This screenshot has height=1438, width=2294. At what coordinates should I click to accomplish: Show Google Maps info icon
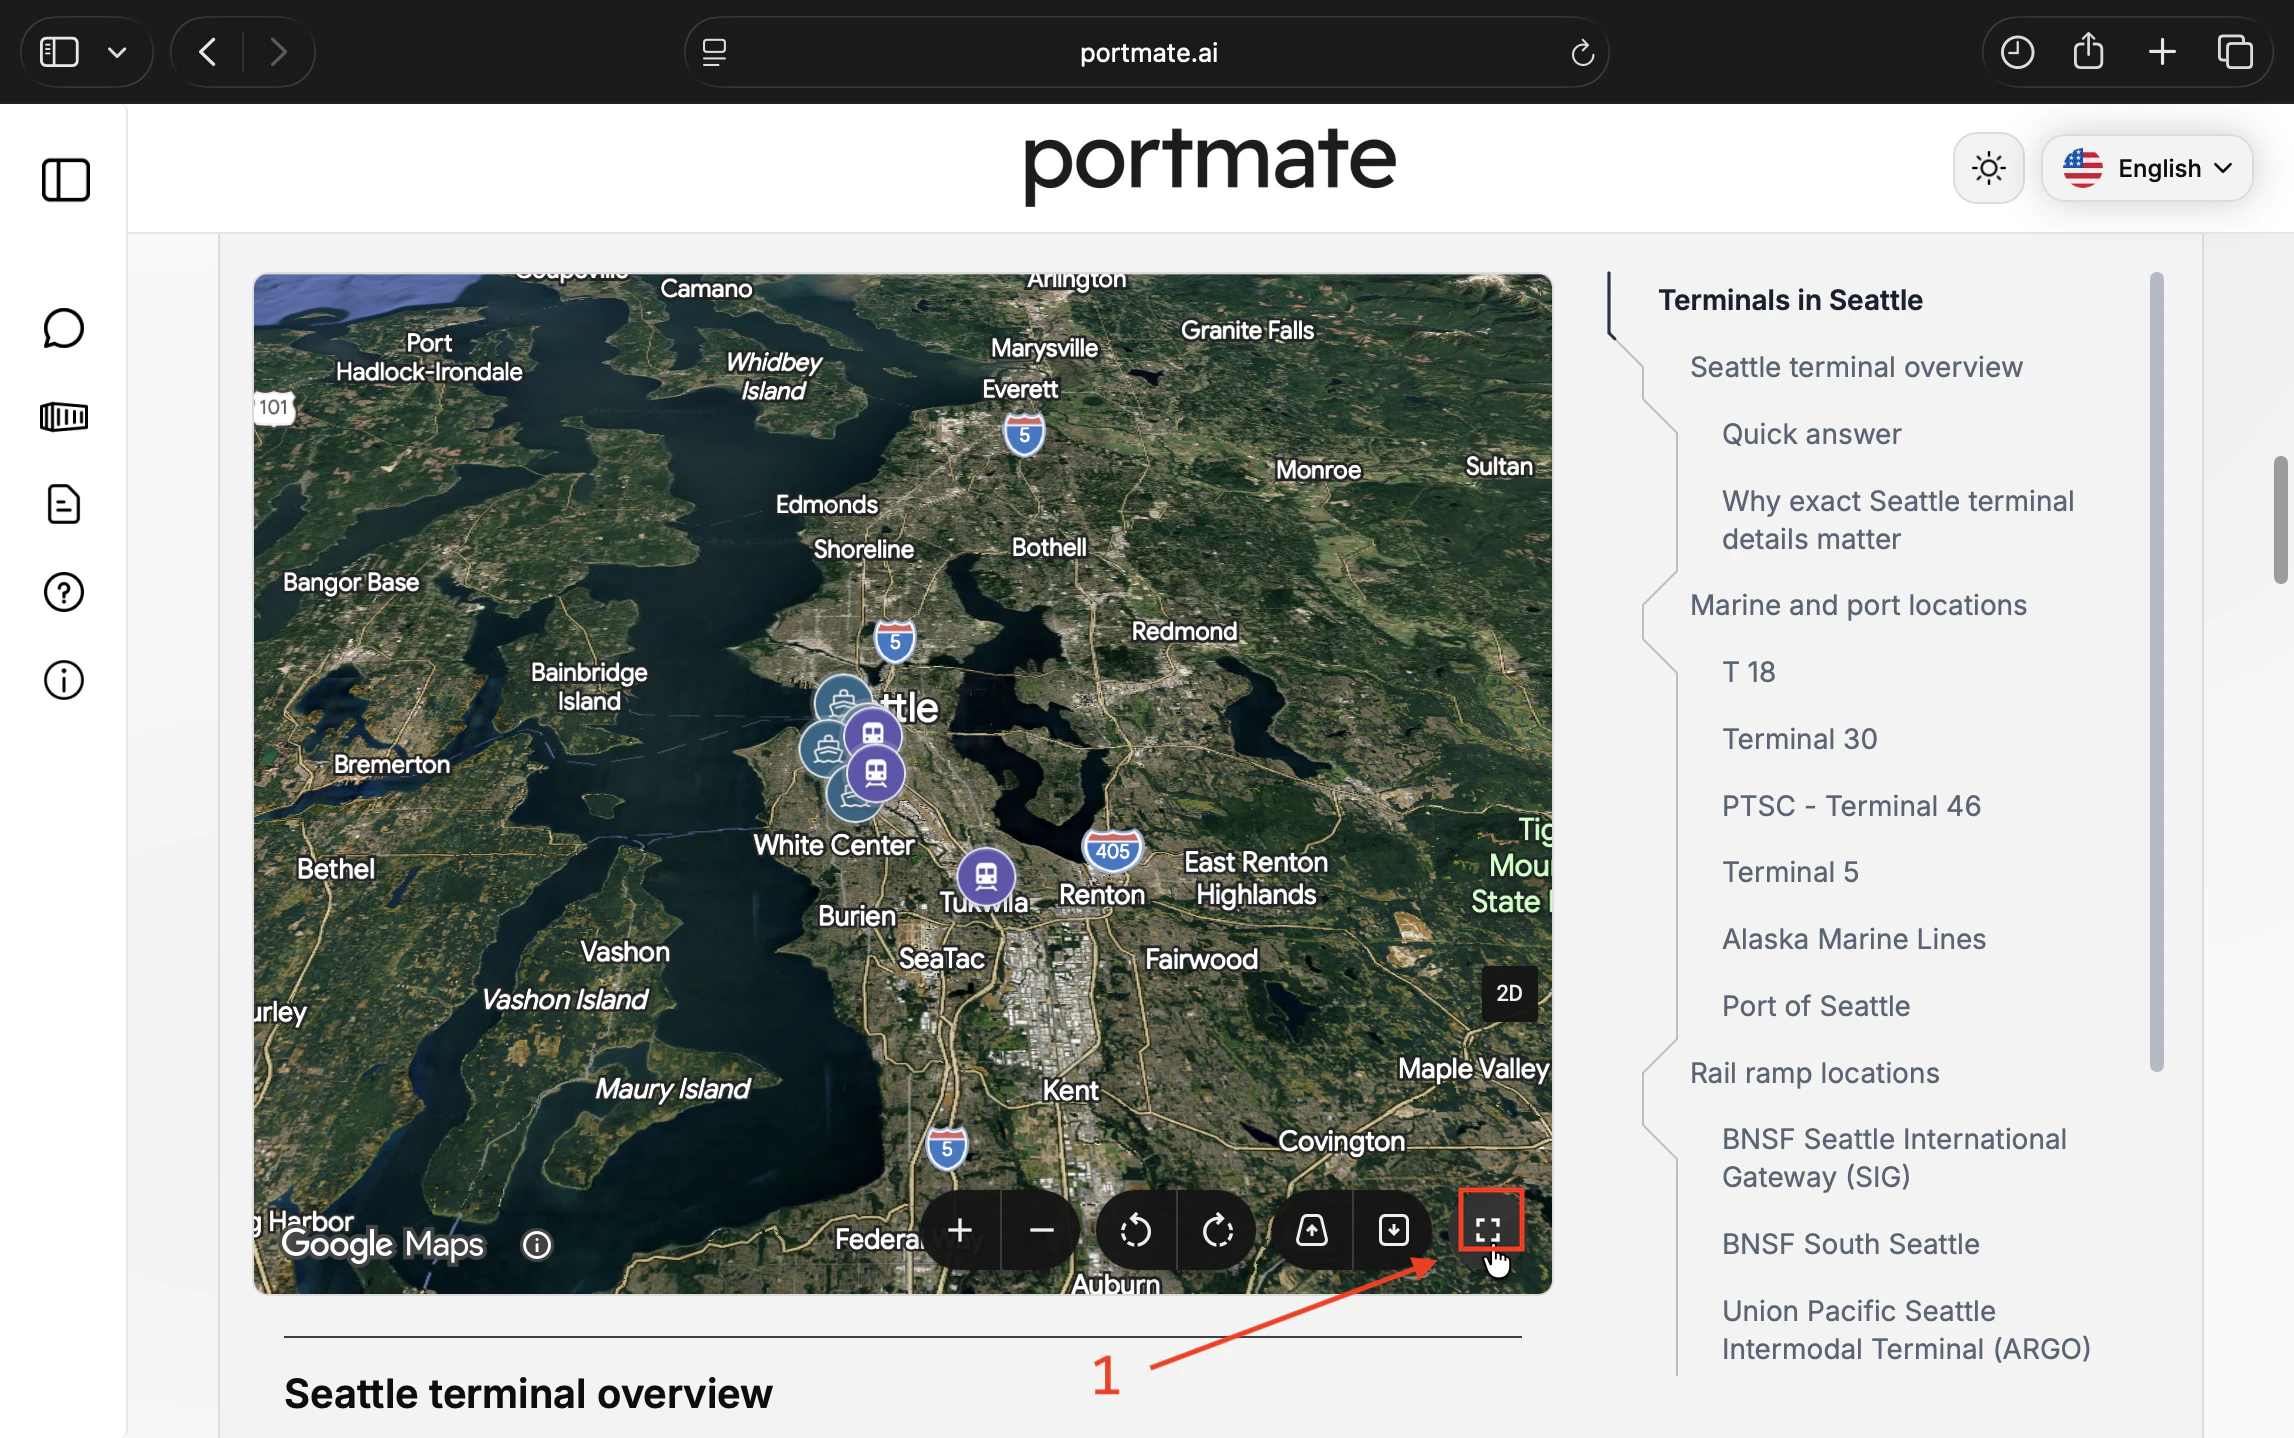coord(537,1244)
